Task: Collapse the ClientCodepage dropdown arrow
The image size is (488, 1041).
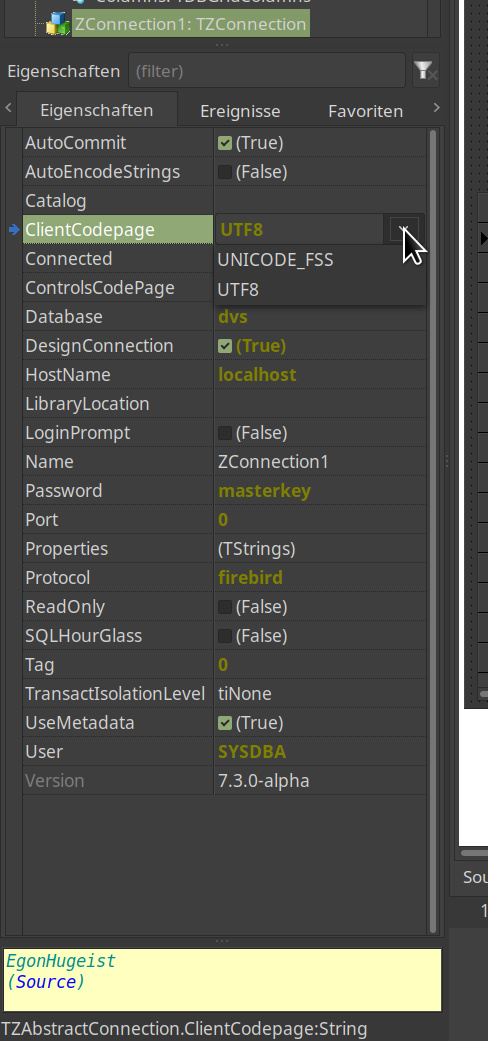Action: (404, 230)
